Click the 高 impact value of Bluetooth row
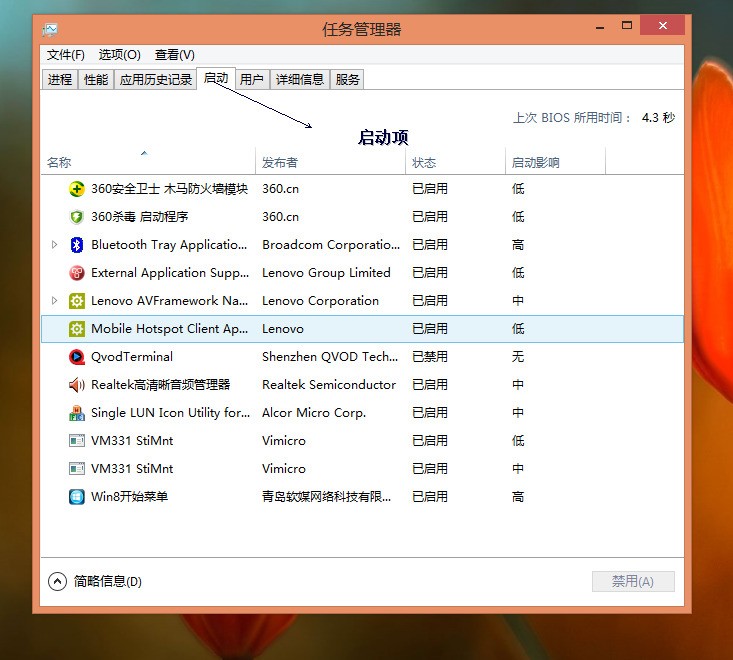The image size is (733, 660). 517,244
